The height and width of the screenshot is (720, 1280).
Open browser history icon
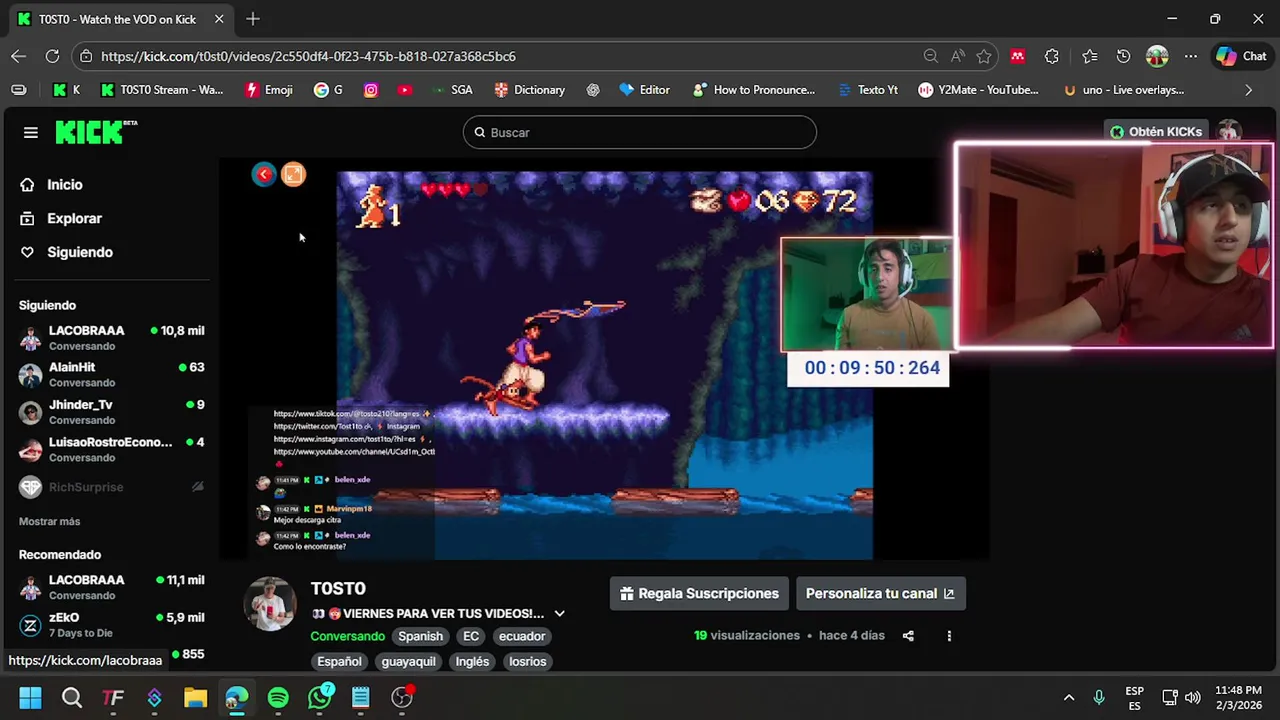[1123, 56]
